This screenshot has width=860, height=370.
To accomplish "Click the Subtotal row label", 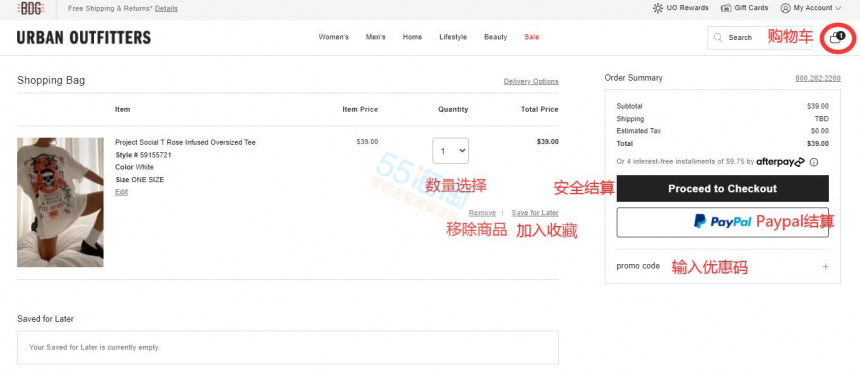I will [629, 106].
